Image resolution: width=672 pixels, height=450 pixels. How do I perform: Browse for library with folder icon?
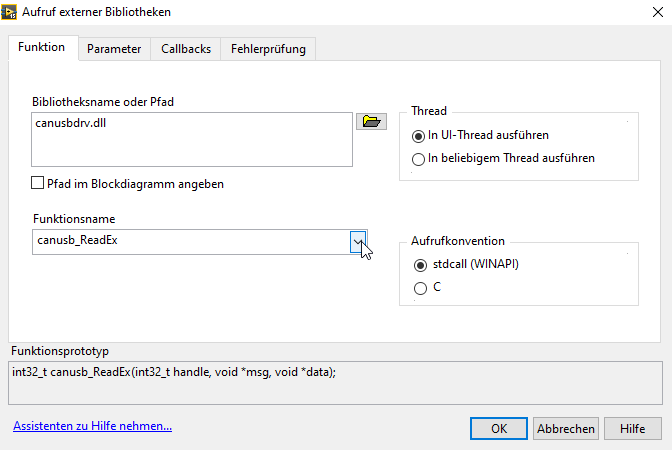371,122
